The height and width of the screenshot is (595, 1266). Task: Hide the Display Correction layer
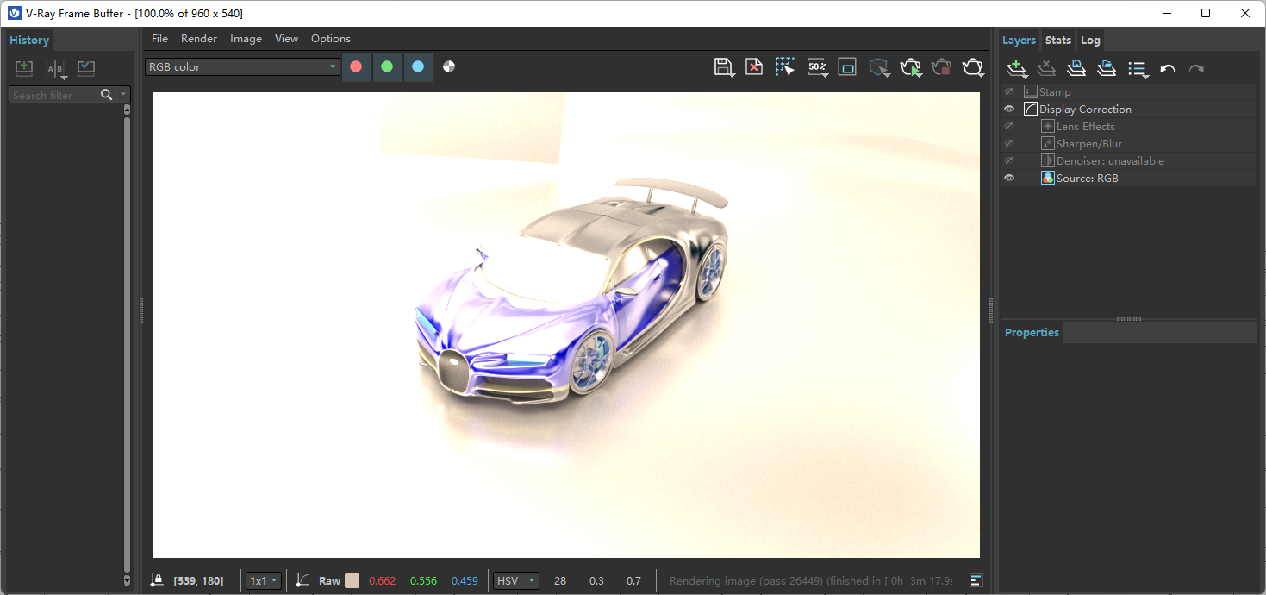(1009, 109)
